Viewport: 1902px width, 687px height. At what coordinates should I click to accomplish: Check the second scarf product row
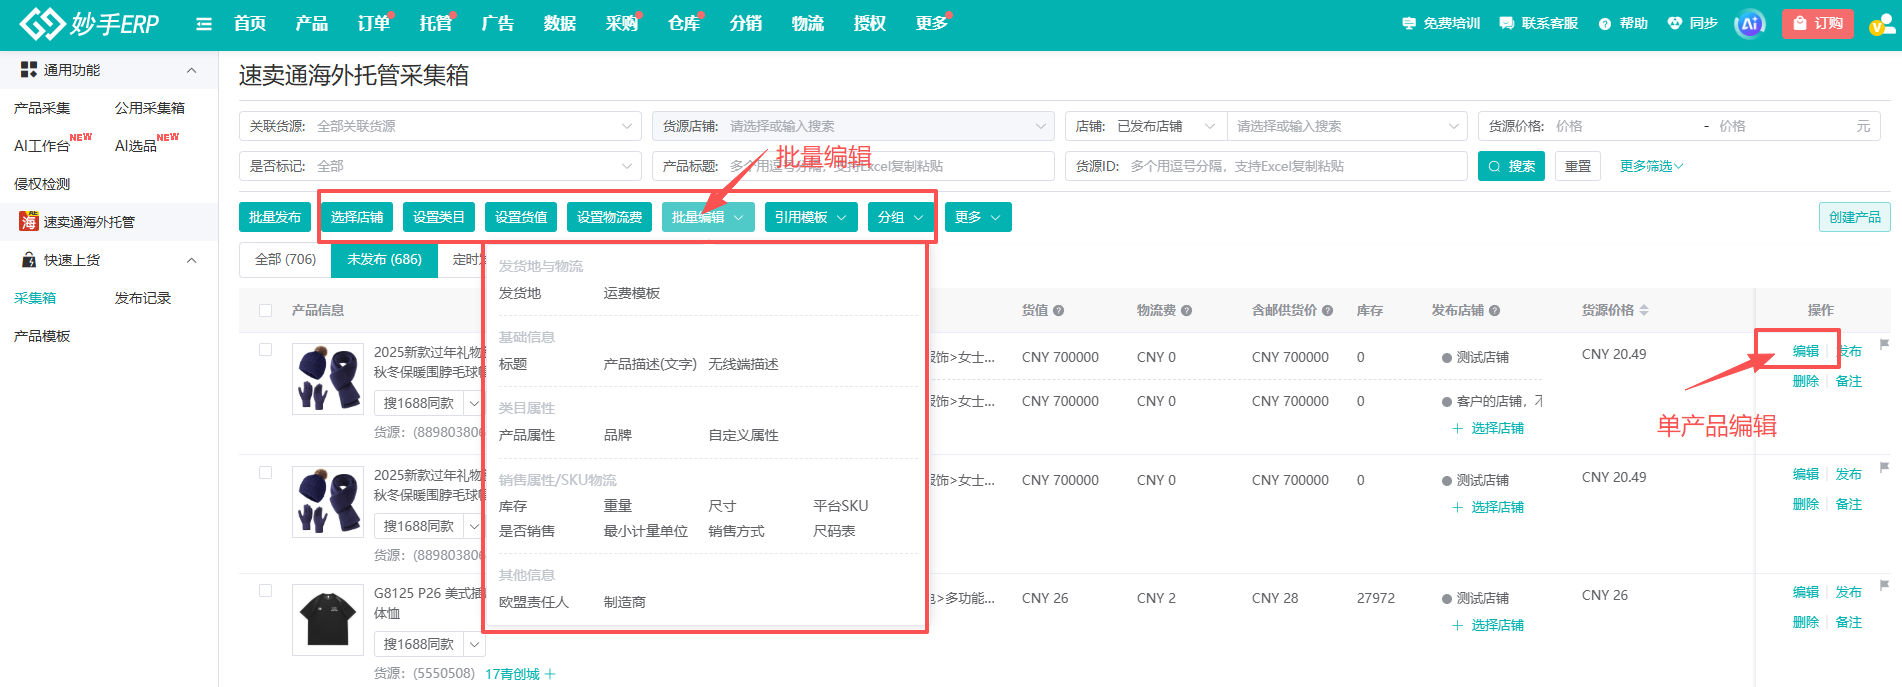tap(265, 473)
